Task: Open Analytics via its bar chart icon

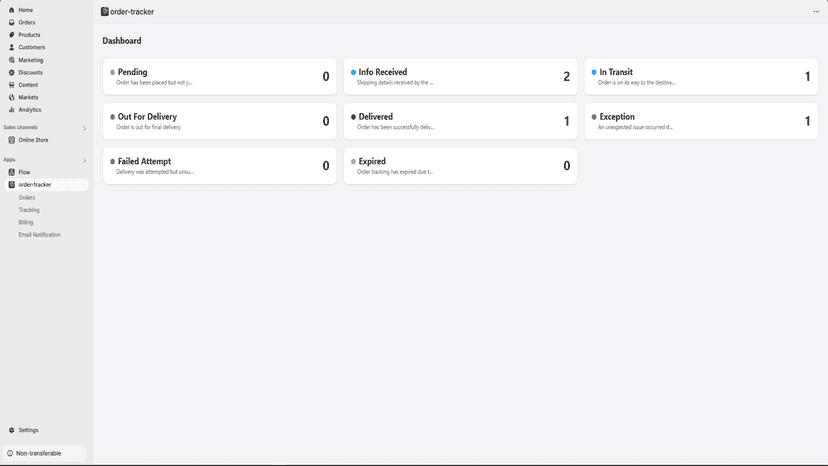Action: tap(12, 110)
